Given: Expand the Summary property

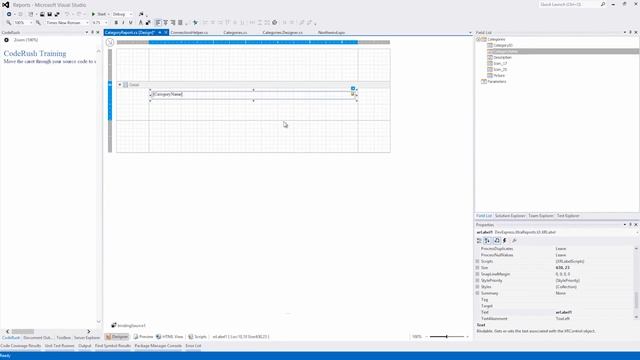Looking at the screenshot, I should pos(477,293).
